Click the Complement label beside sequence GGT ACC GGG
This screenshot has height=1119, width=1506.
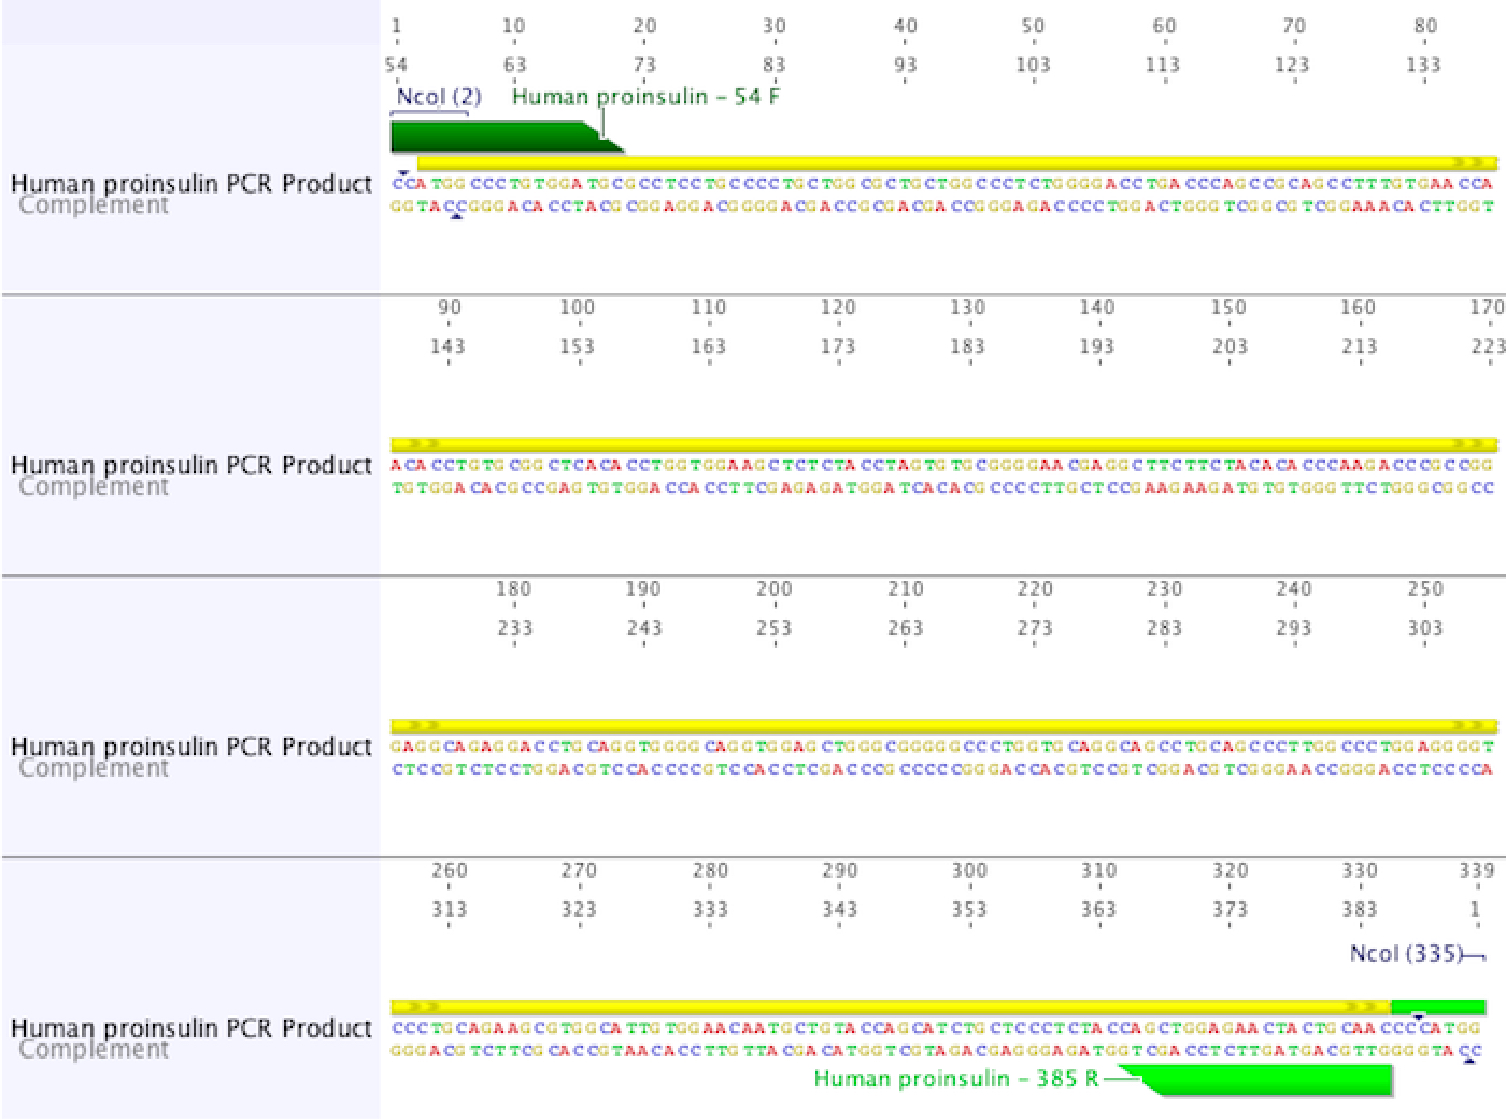[x=93, y=205]
